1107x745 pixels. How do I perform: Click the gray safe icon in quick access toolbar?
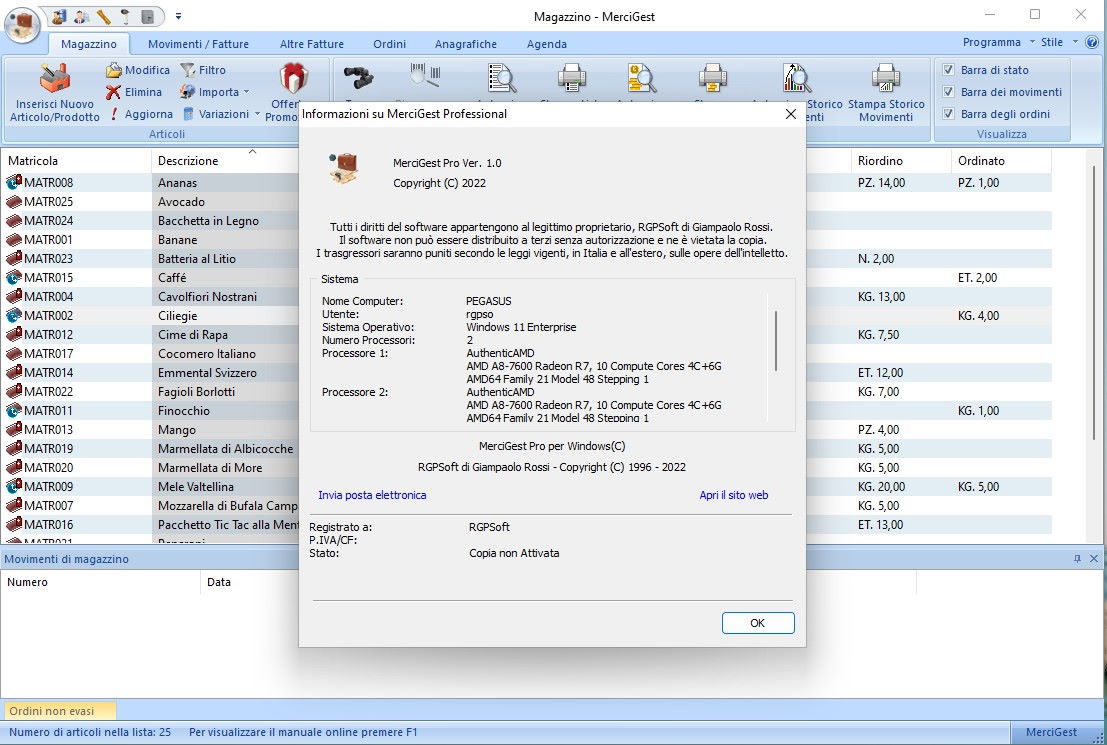pos(147,16)
